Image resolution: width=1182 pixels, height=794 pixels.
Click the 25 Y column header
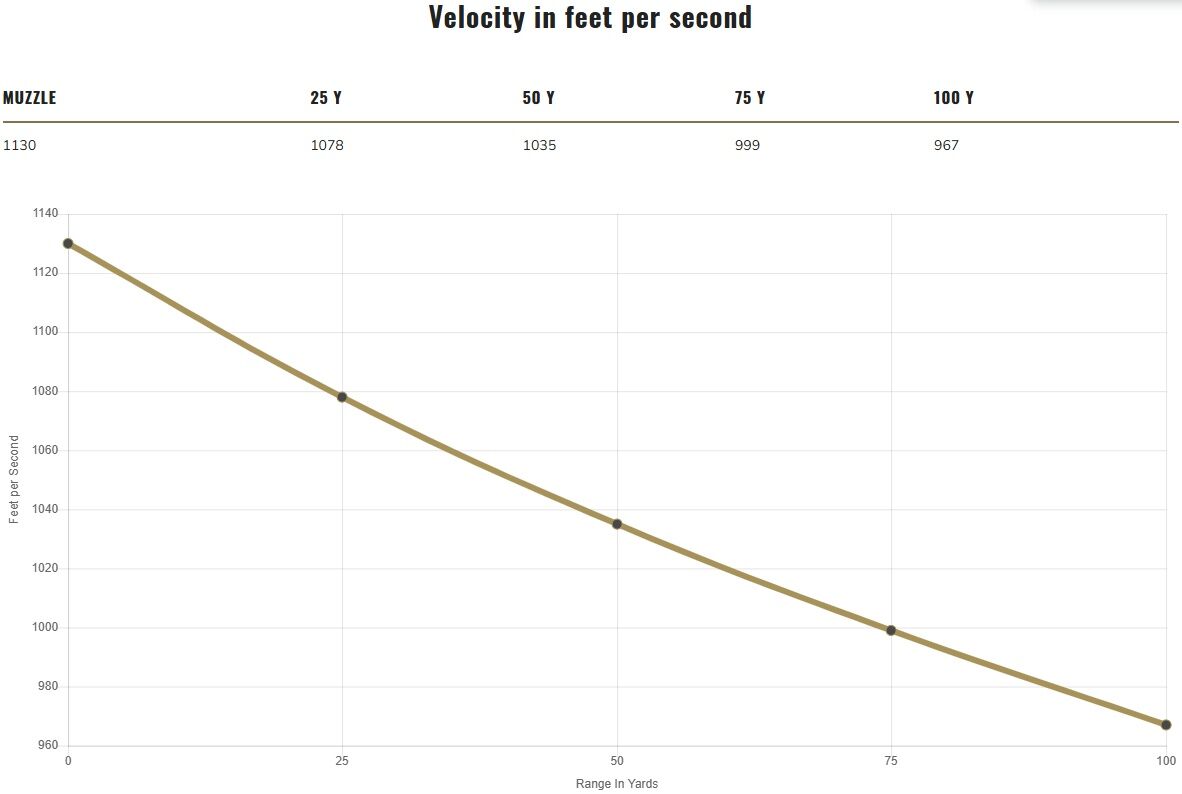326,98
